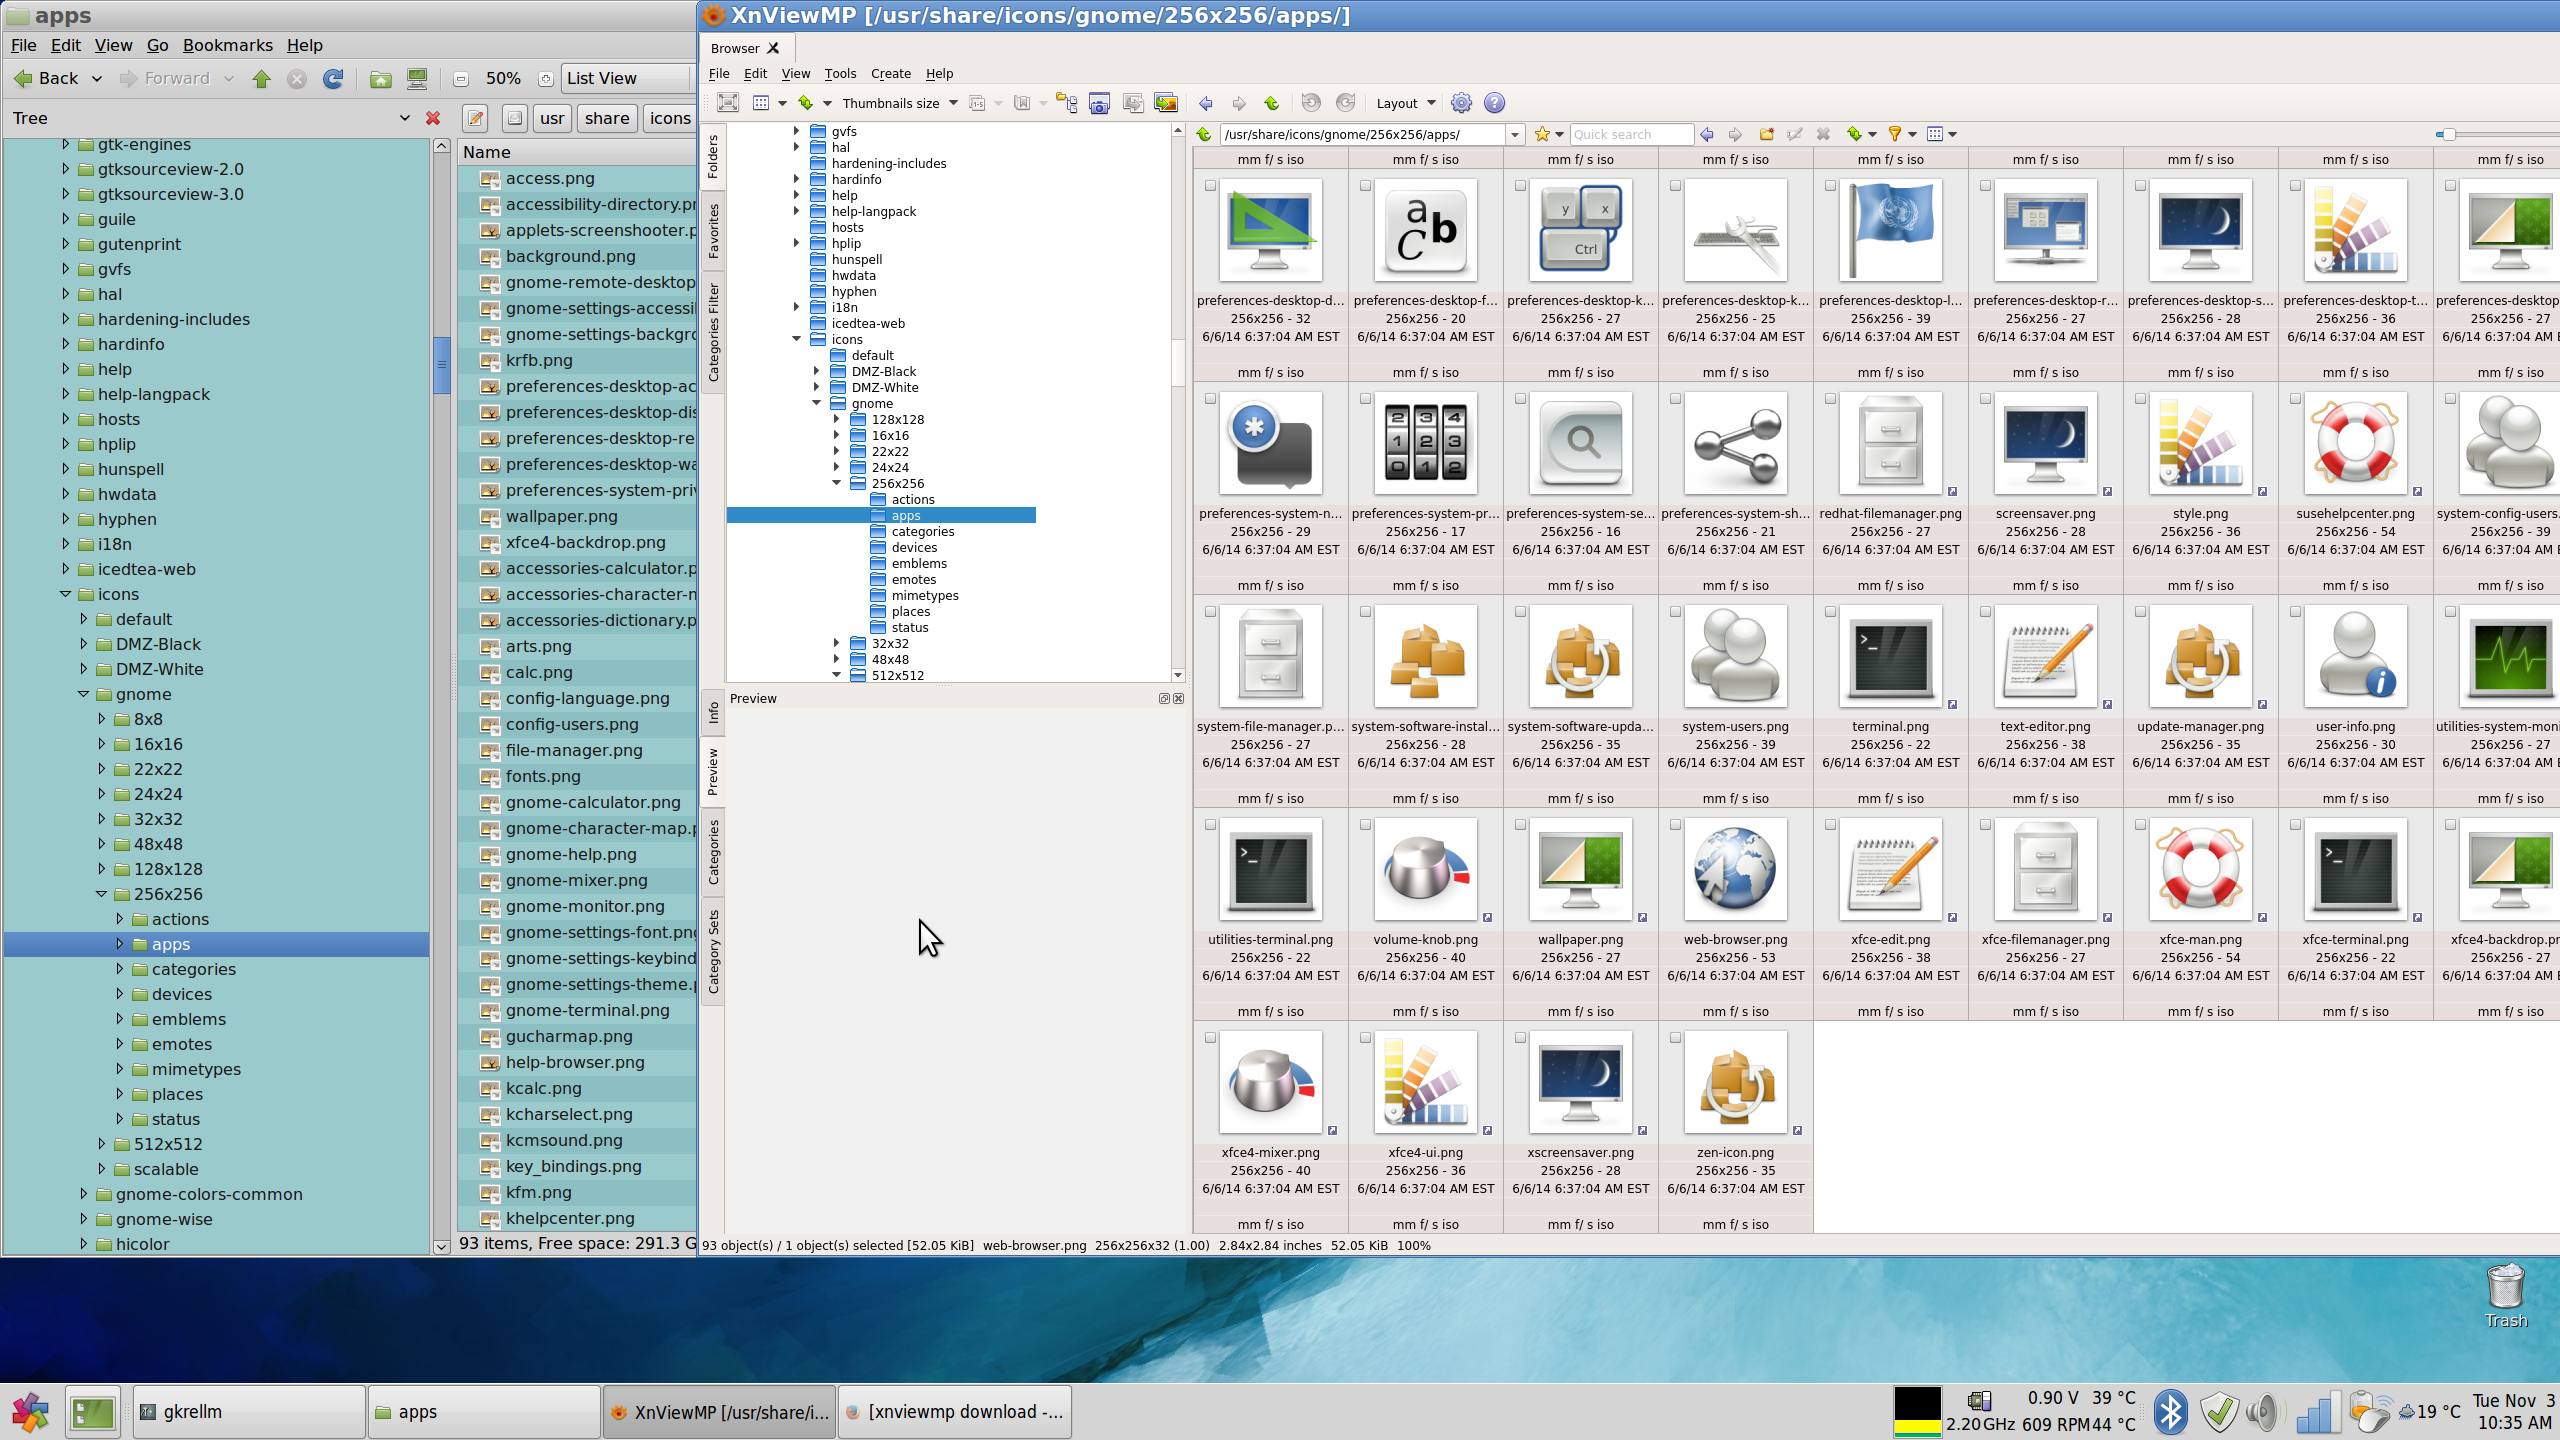The height and width of the screenshot is (1440, 2560).
Task: Click the new folder icon in browser bar
Action: click(x=1766, y=134)
